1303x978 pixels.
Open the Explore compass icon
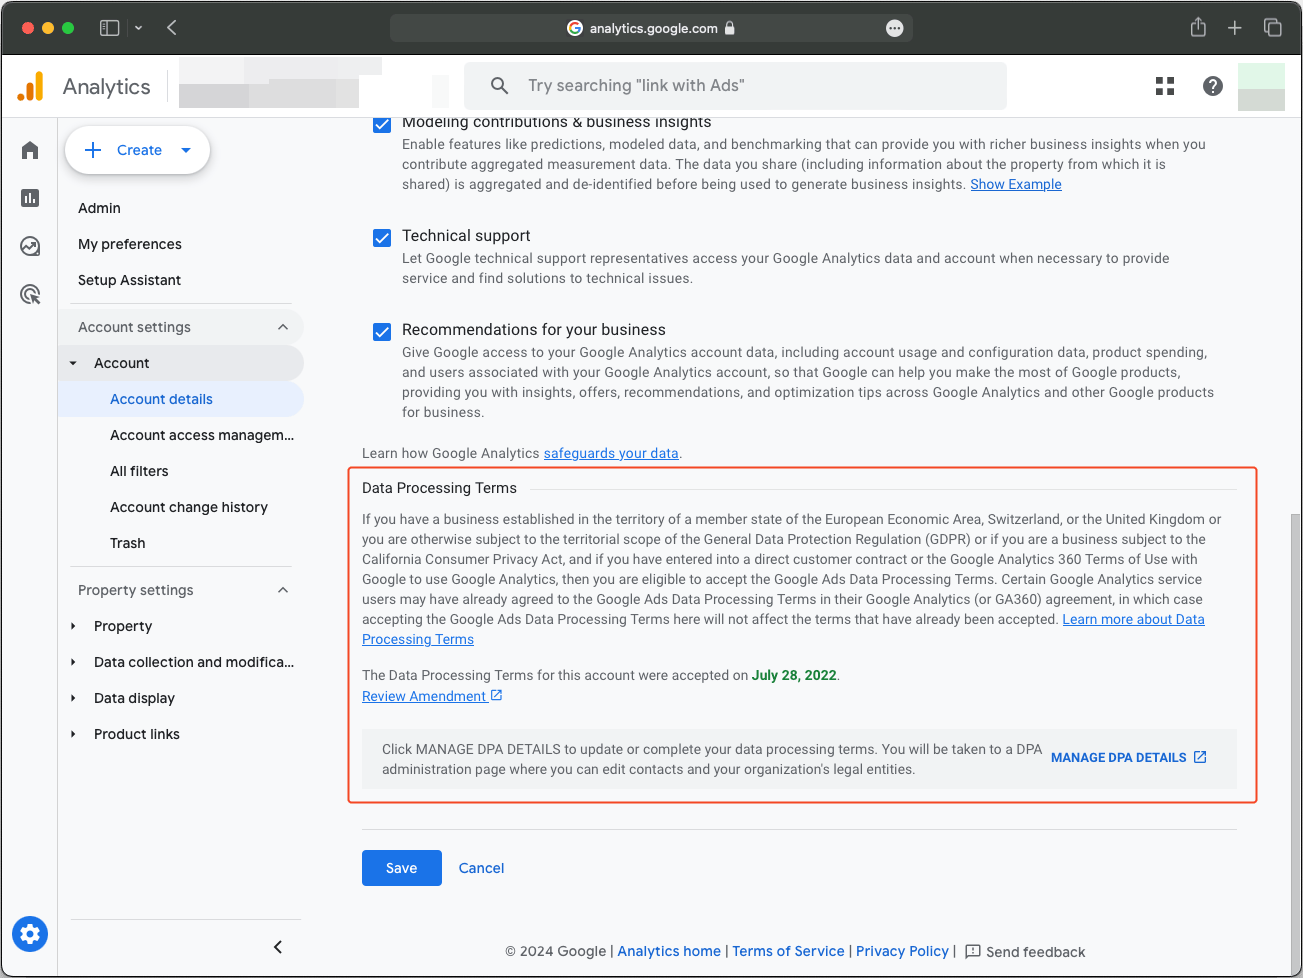click(29, 246)
